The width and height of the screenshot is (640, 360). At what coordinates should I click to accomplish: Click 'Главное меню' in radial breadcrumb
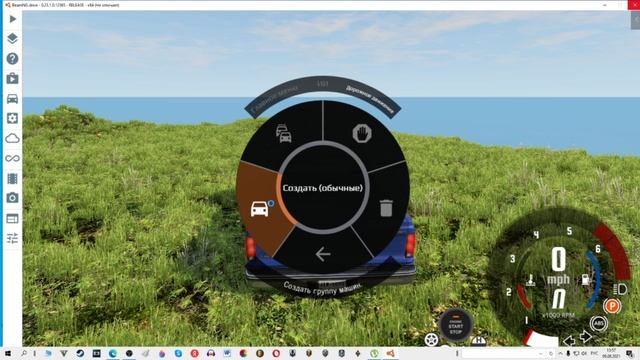pyautogui.click(x=275, y=100)
